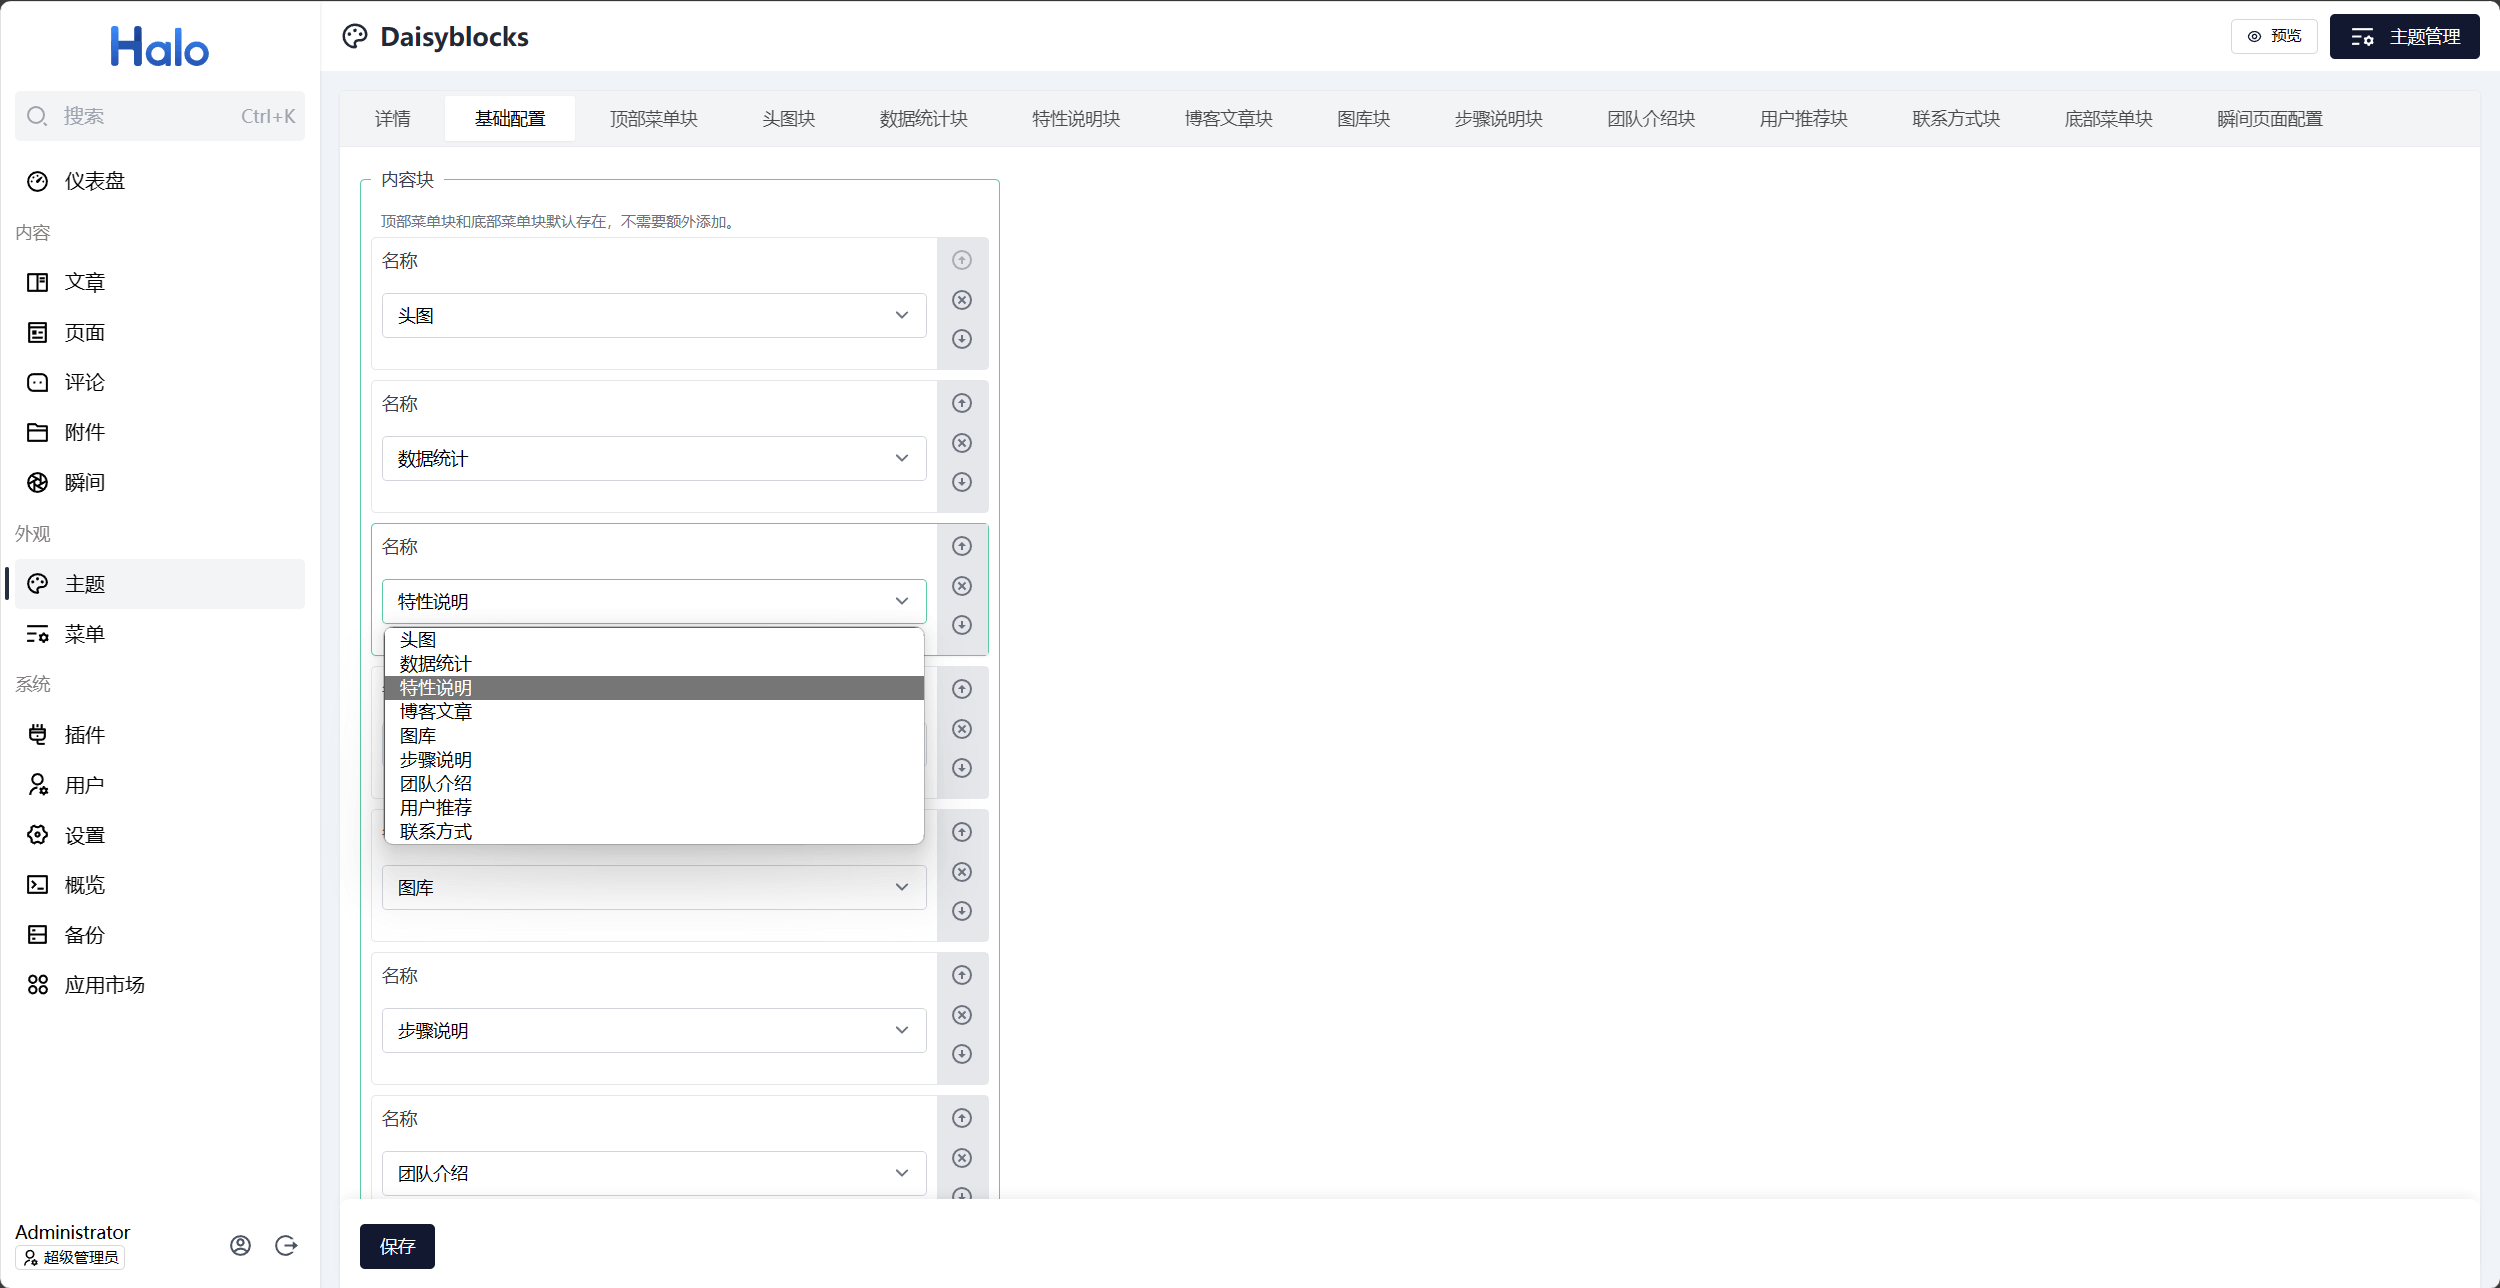Choose 博客文章 from the open list
Image resolution: width=2500 pixels, height=1288 pixels.
tap(436, 712)
